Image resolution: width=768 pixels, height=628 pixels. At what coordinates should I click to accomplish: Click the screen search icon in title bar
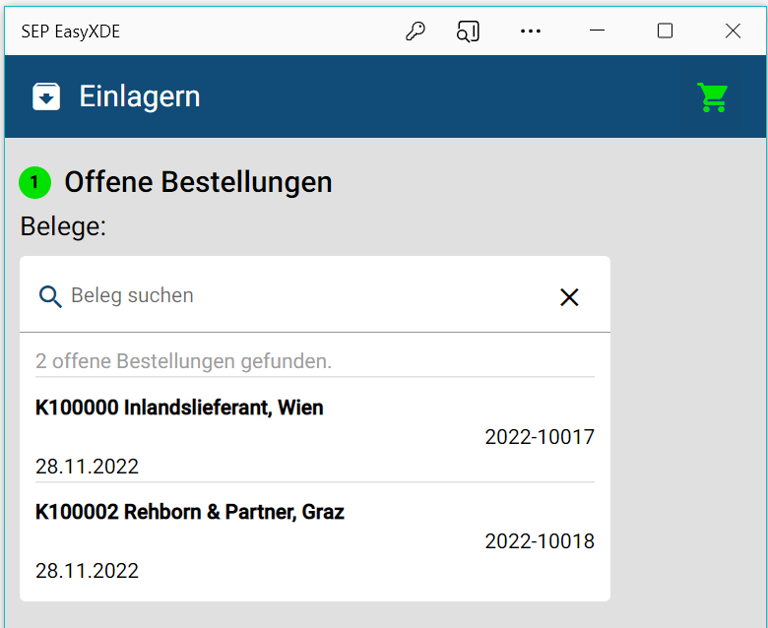click(x=468, y=31)
